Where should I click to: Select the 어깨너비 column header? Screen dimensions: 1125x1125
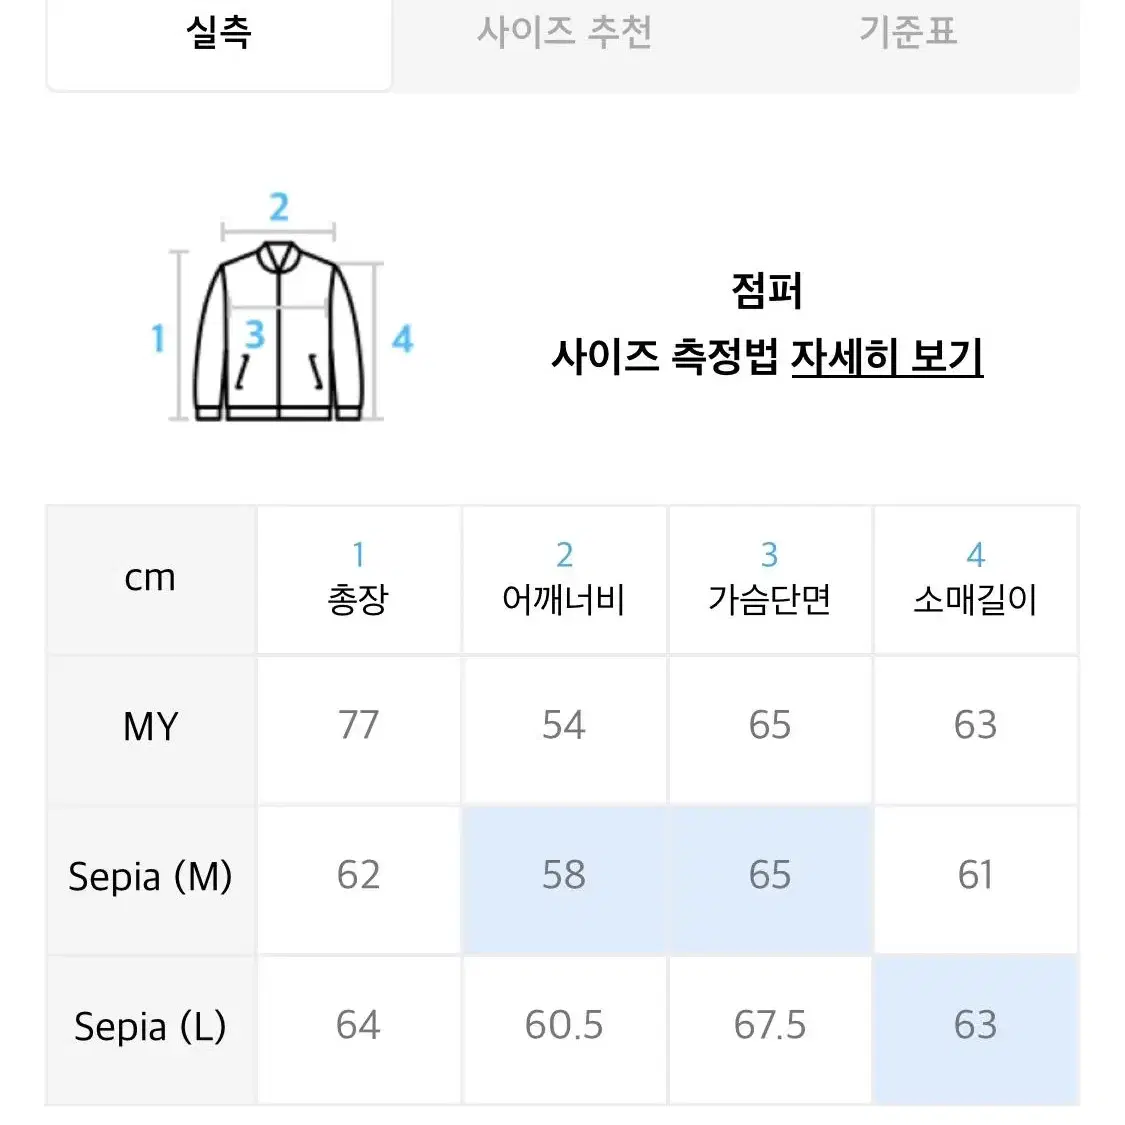point(564,580)
